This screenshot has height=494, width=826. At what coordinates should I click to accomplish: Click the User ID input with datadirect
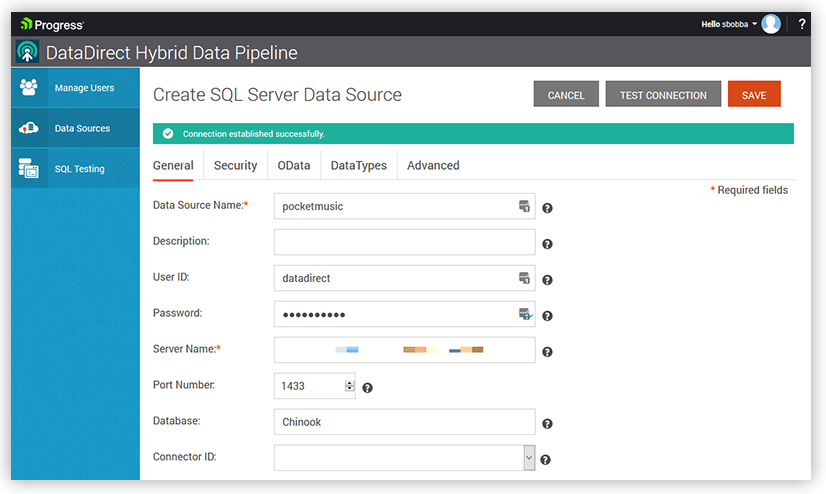(405, 278)
